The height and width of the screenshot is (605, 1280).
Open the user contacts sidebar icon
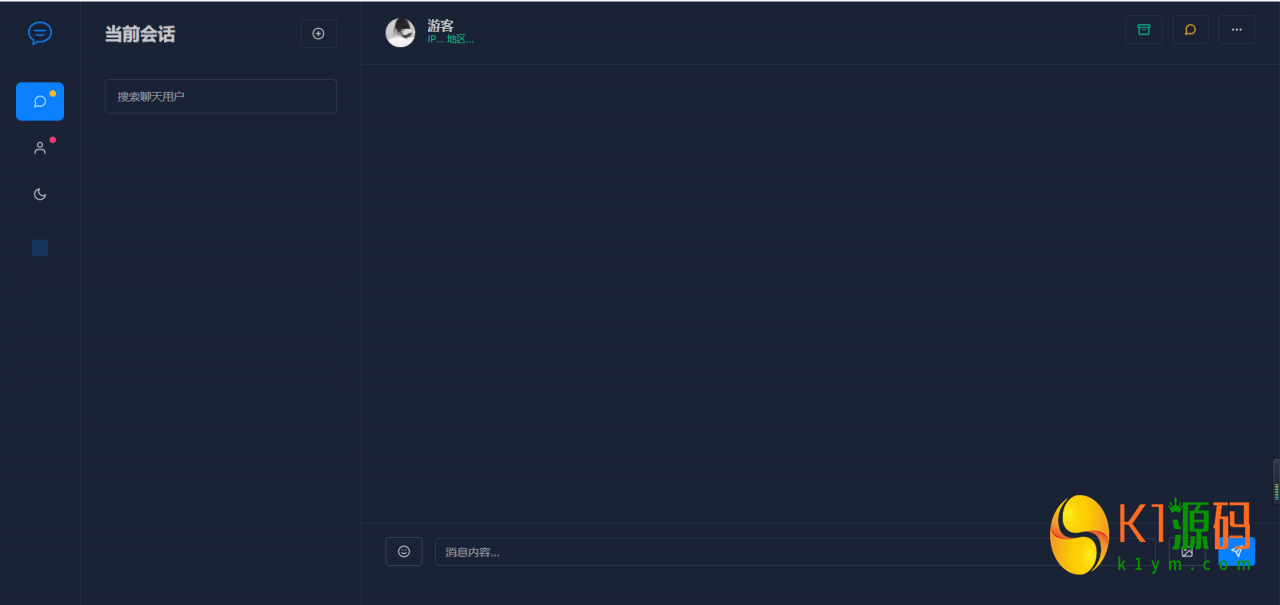pyautogui.click(x=40, y=148)
